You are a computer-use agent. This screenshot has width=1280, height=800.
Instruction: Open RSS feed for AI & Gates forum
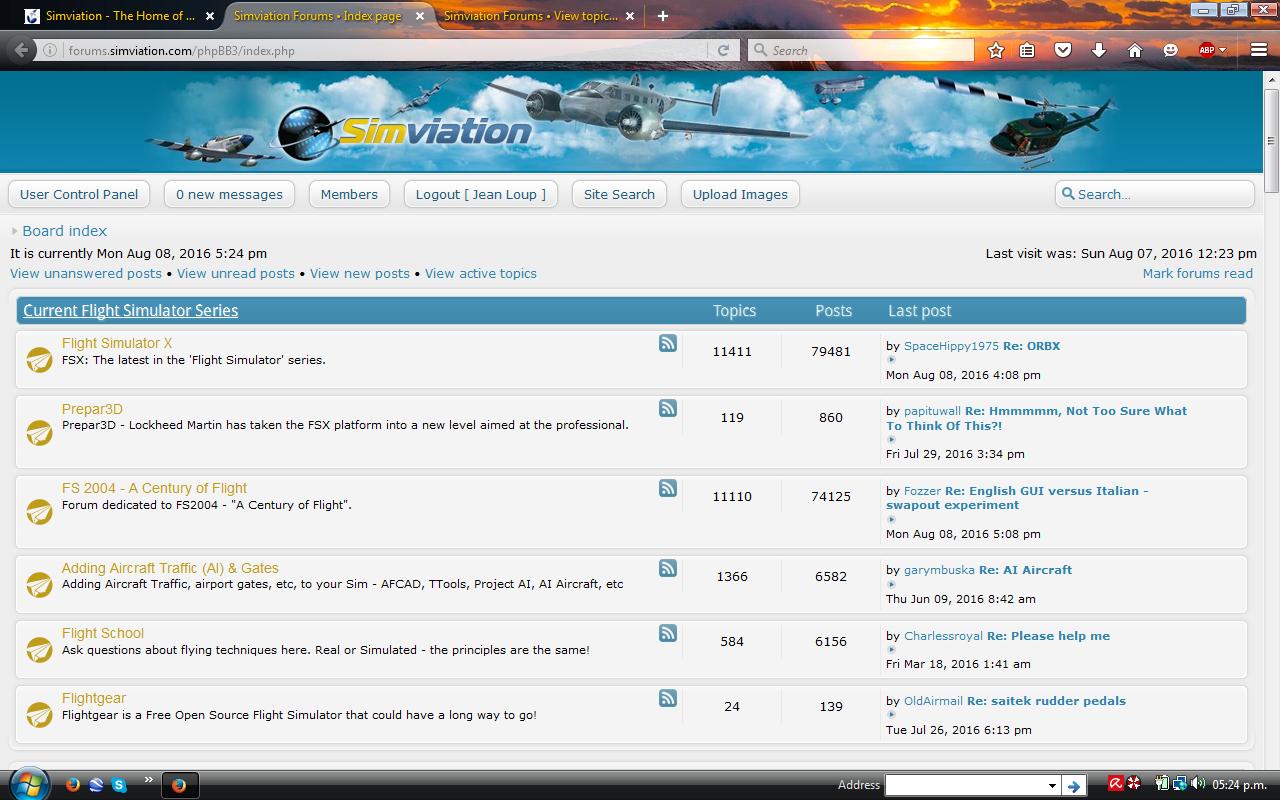[x=668, y=569]
